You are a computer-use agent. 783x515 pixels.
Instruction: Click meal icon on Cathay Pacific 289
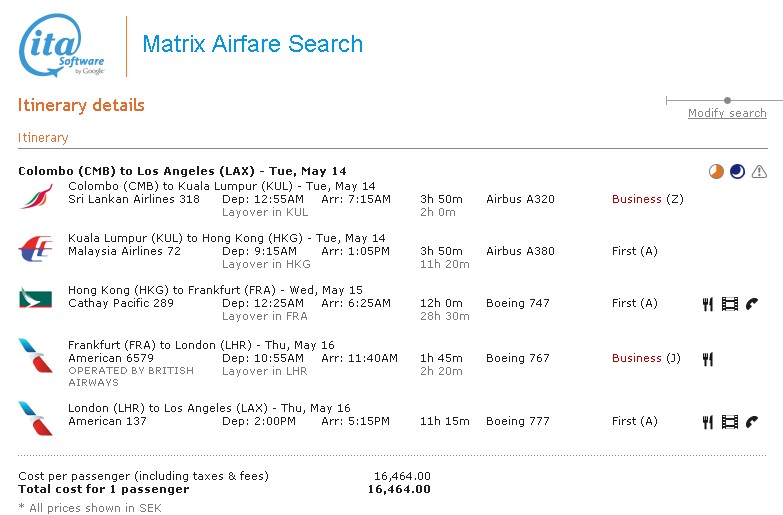707,304
